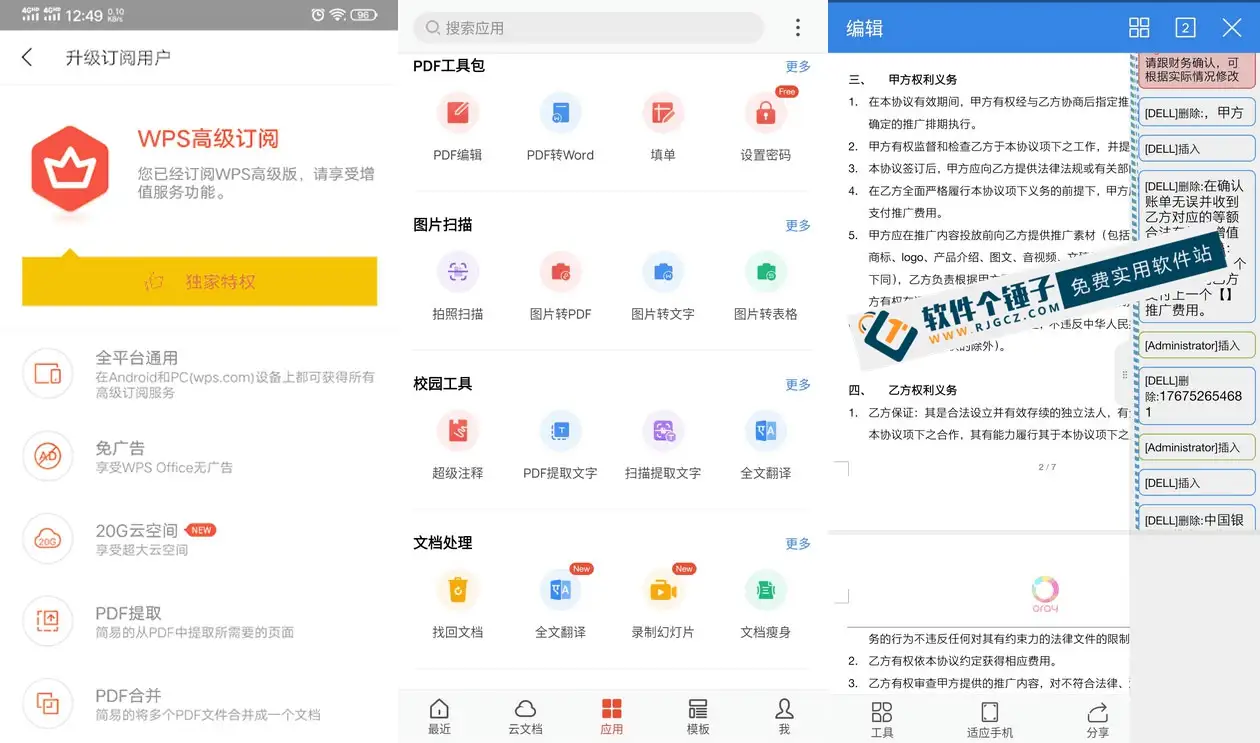The height and width of the screenshot is (743, 1260).
Task: Go back from 升级订阅用户 page
Action: (x=27, y=57)
